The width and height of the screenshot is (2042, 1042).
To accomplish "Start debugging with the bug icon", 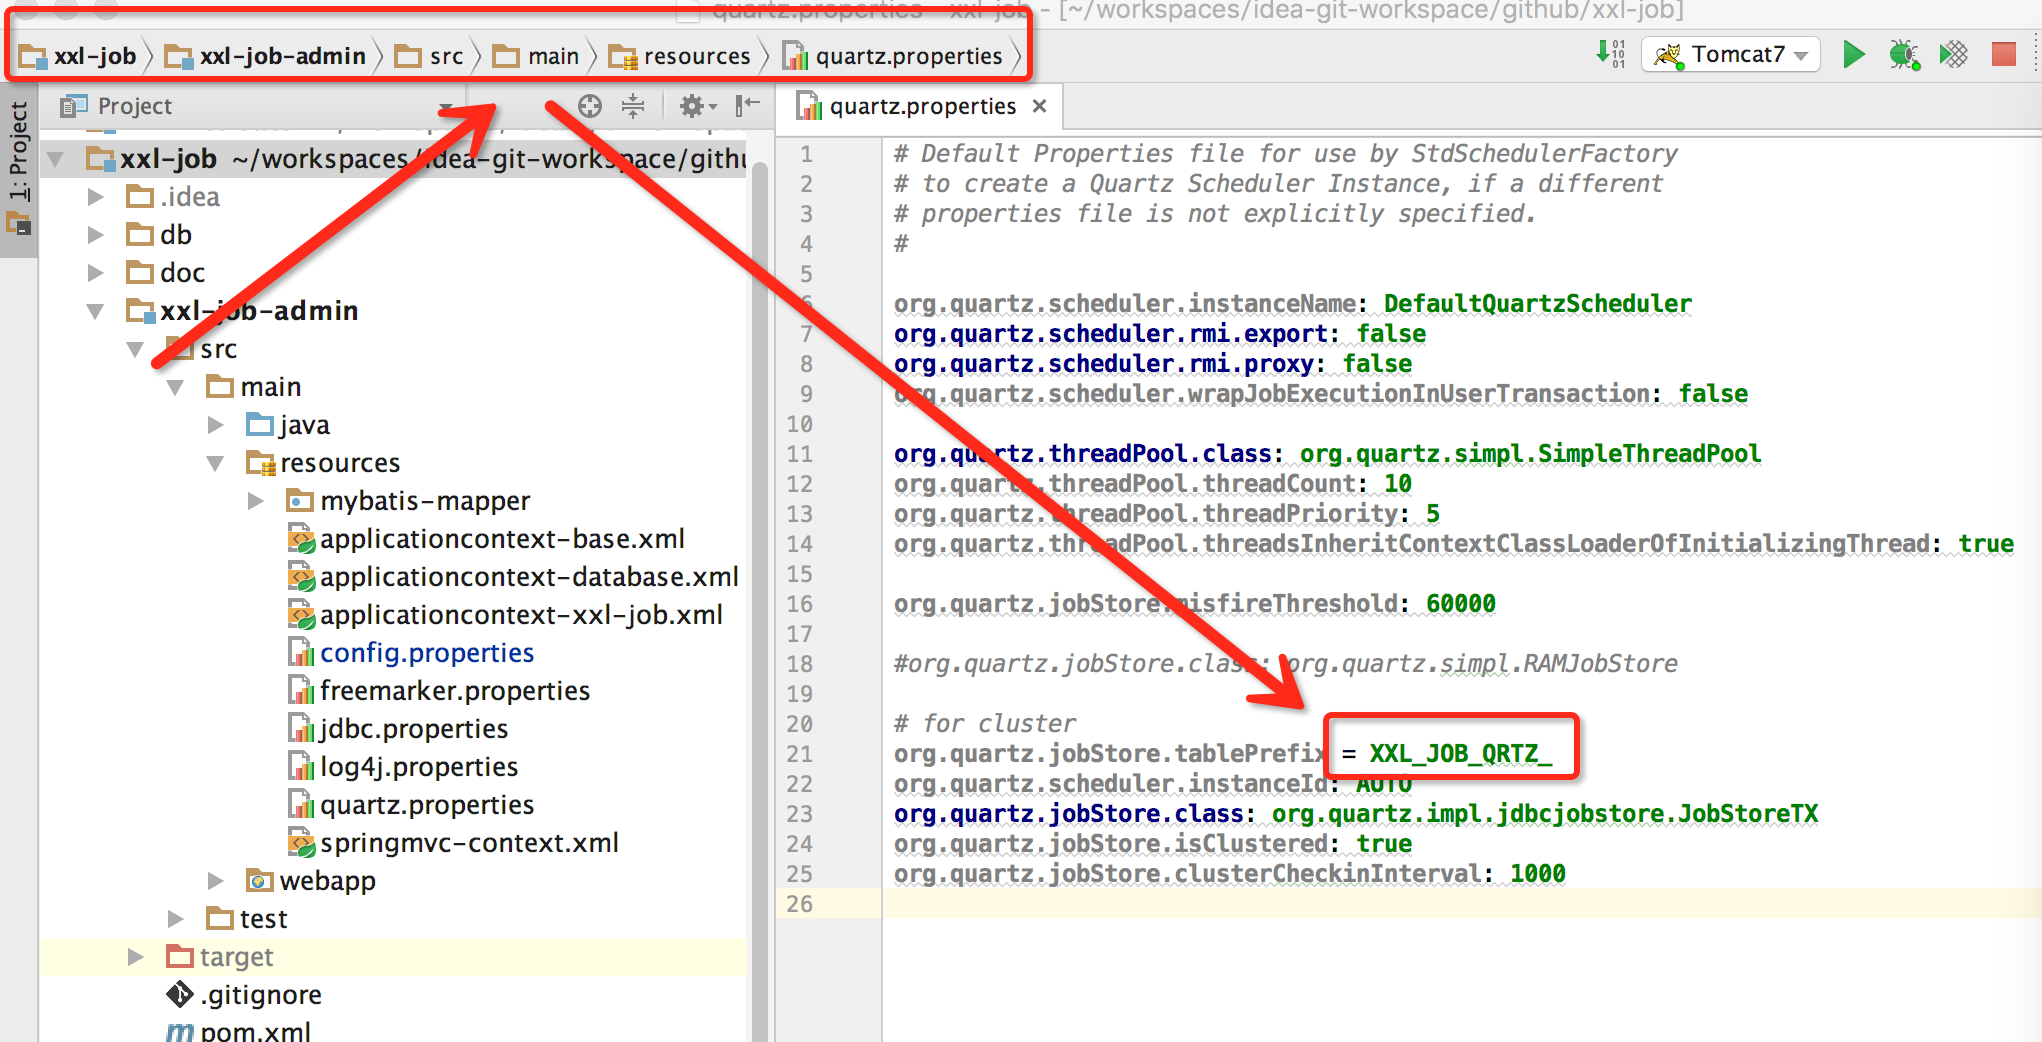I will click(x=1903, y=54).
